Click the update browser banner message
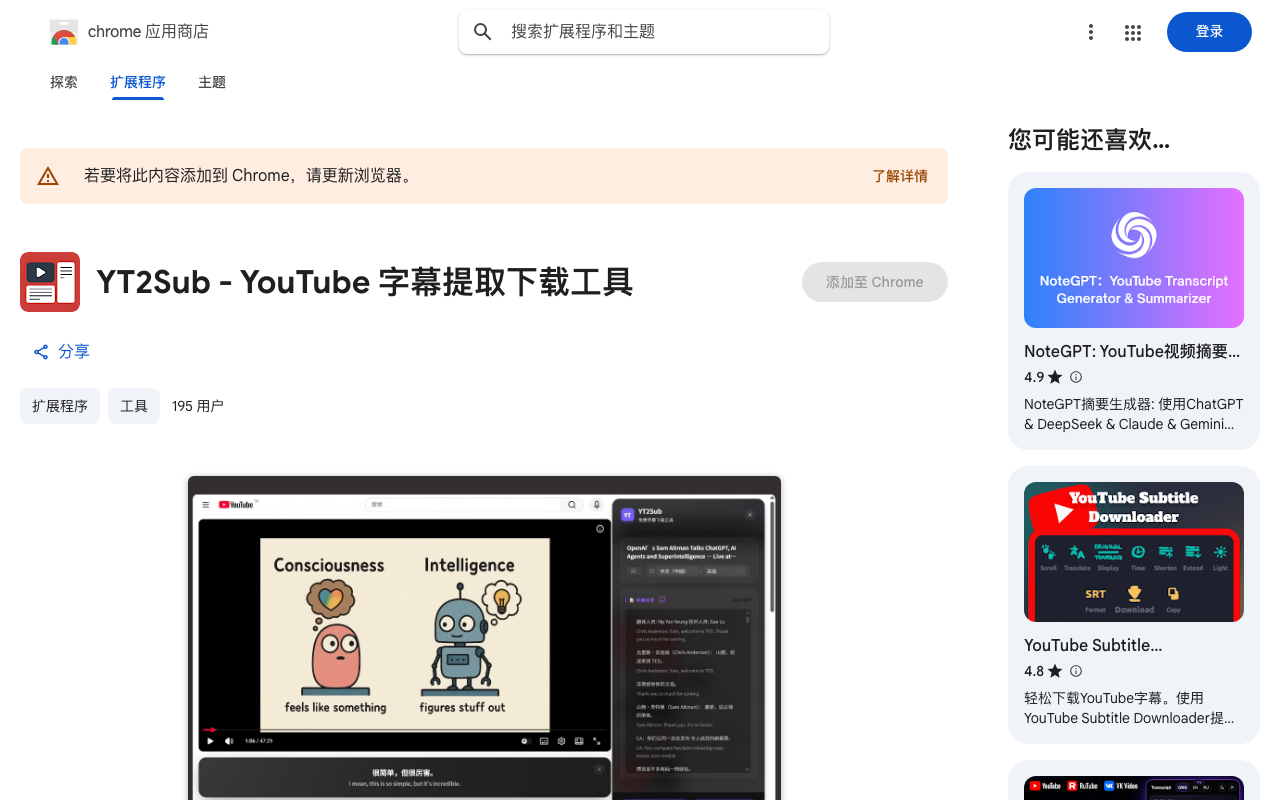 click(x=248, y=176)
